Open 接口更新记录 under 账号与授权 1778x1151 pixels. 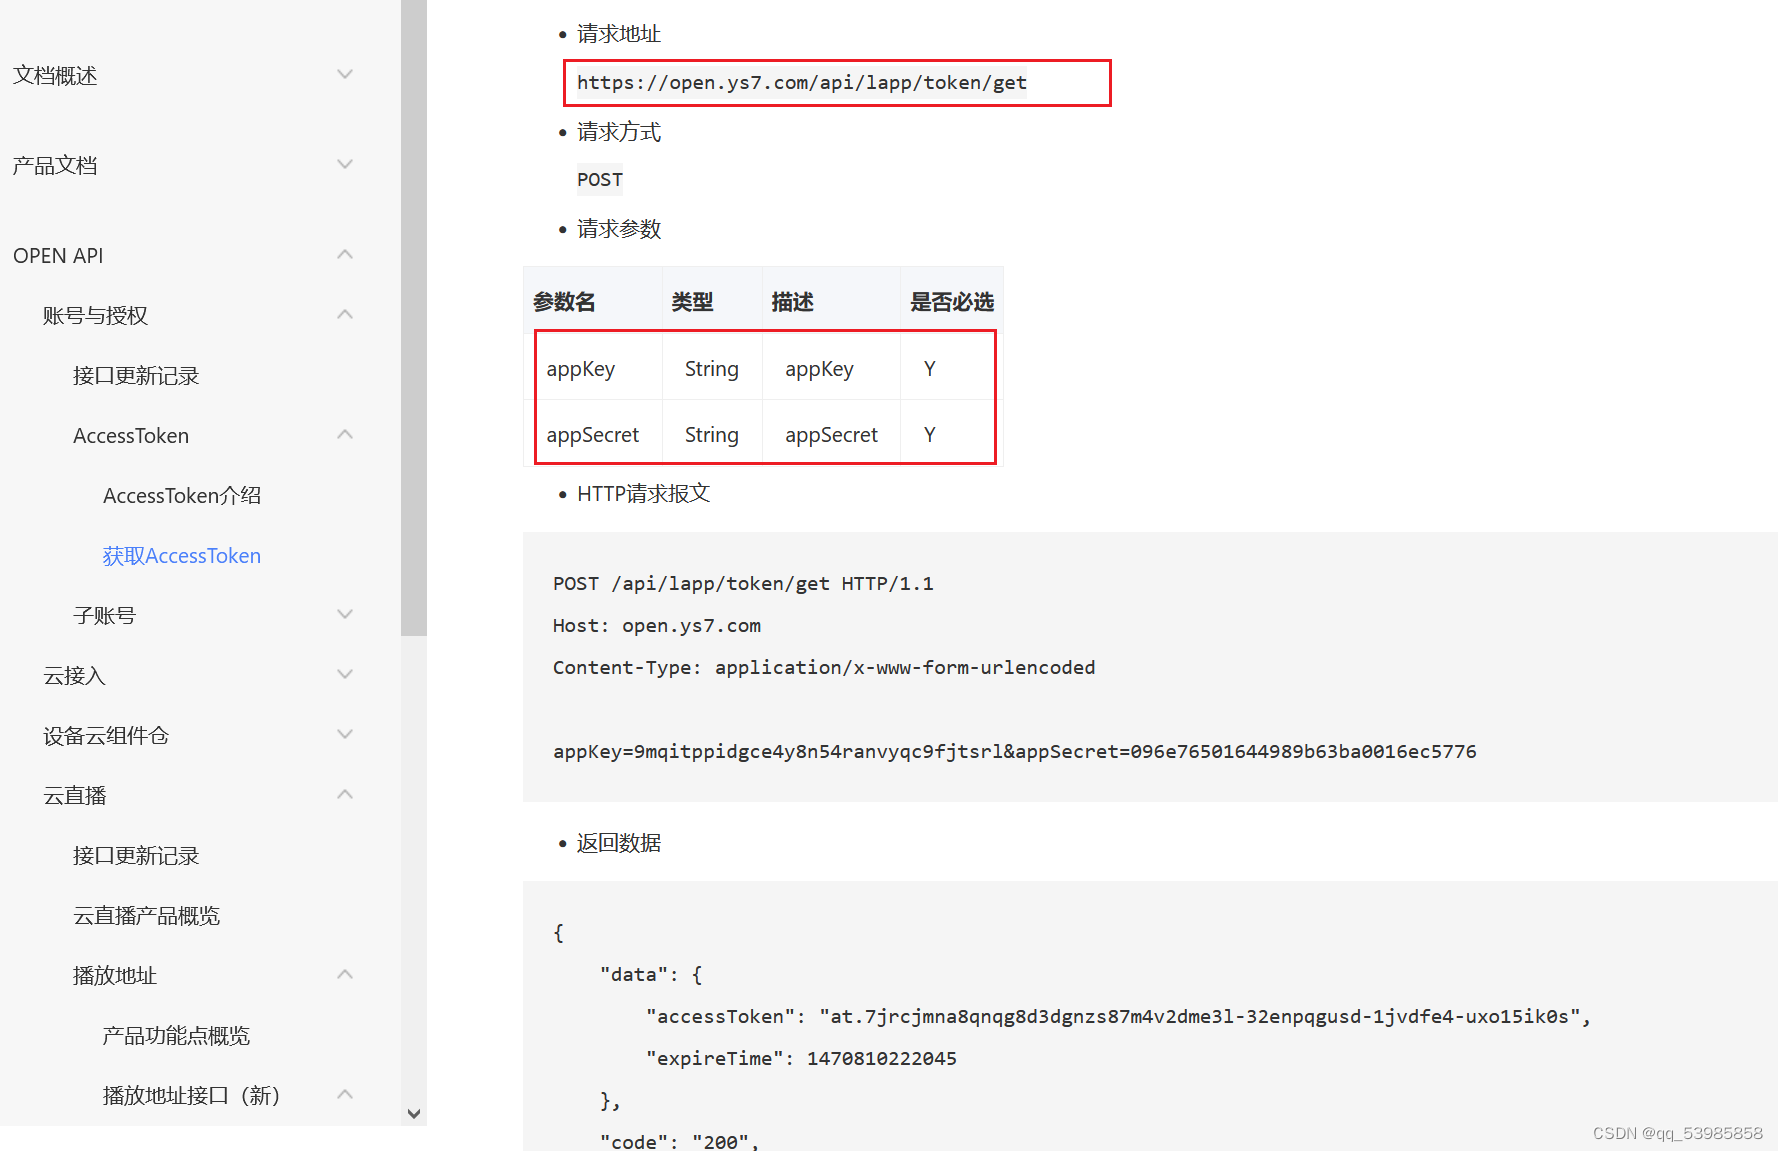137,375
